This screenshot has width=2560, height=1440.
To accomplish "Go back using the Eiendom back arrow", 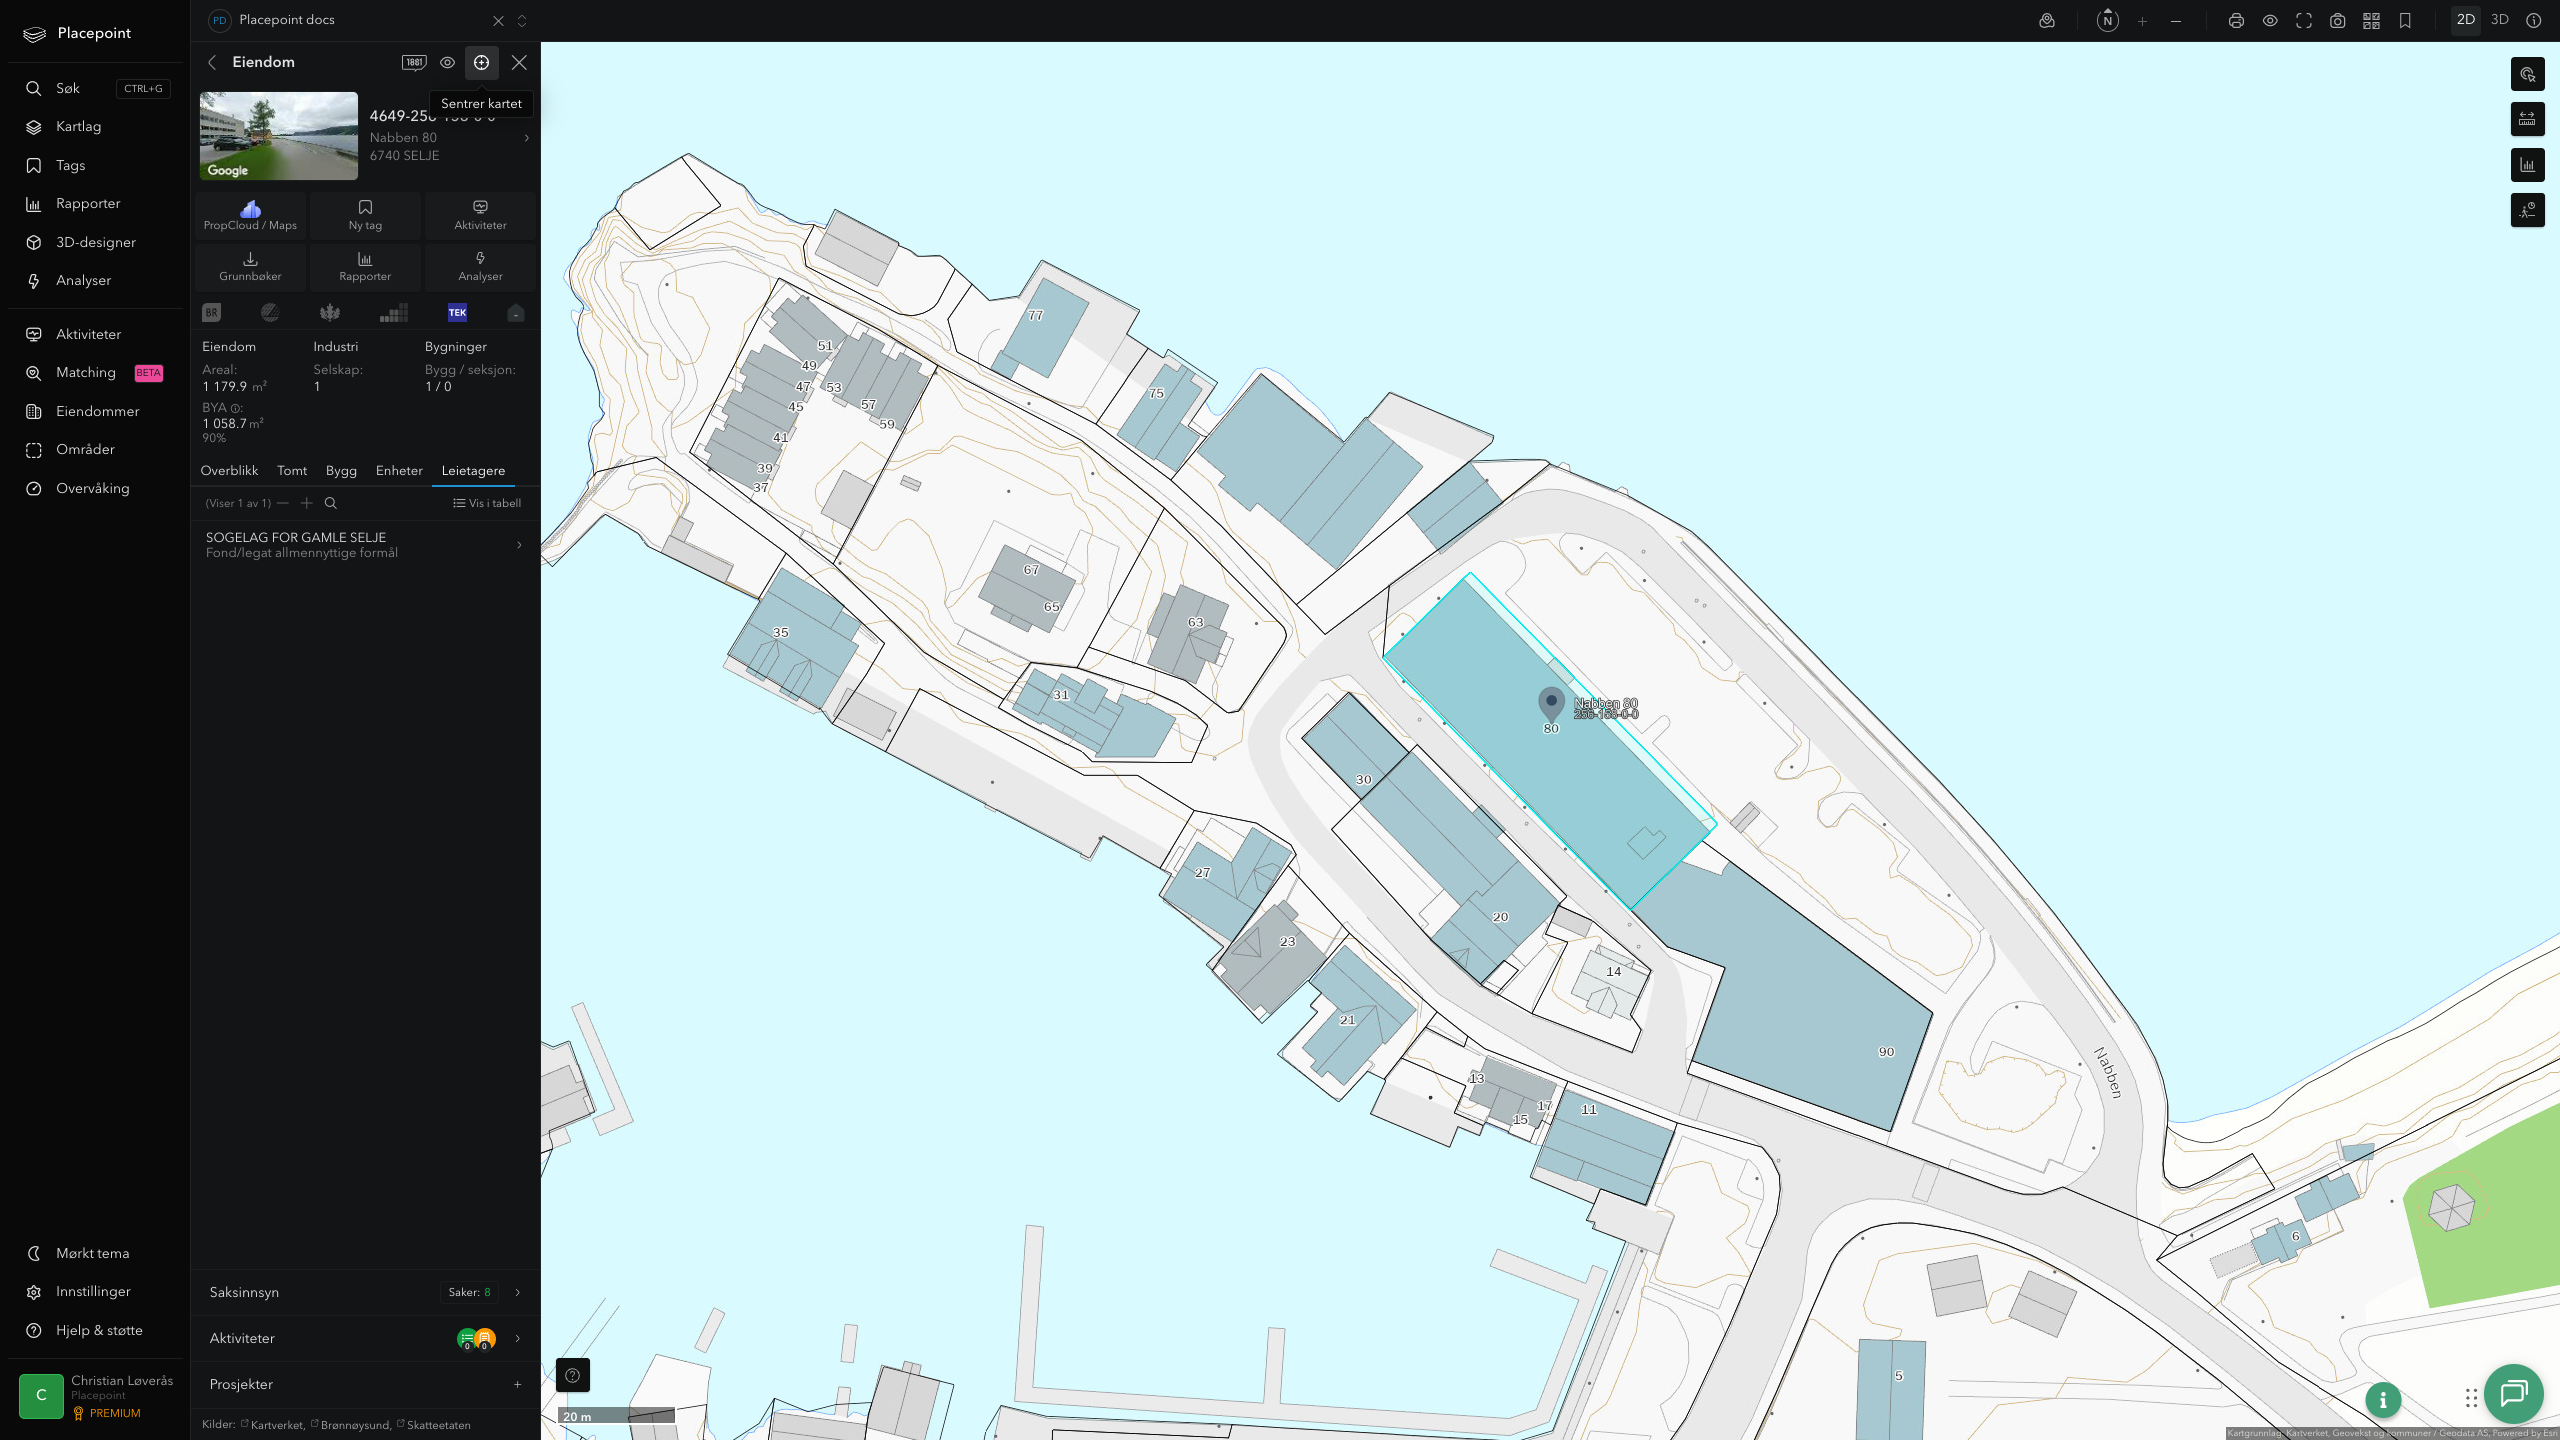I will pyautogui.click(x=212, y=62).
